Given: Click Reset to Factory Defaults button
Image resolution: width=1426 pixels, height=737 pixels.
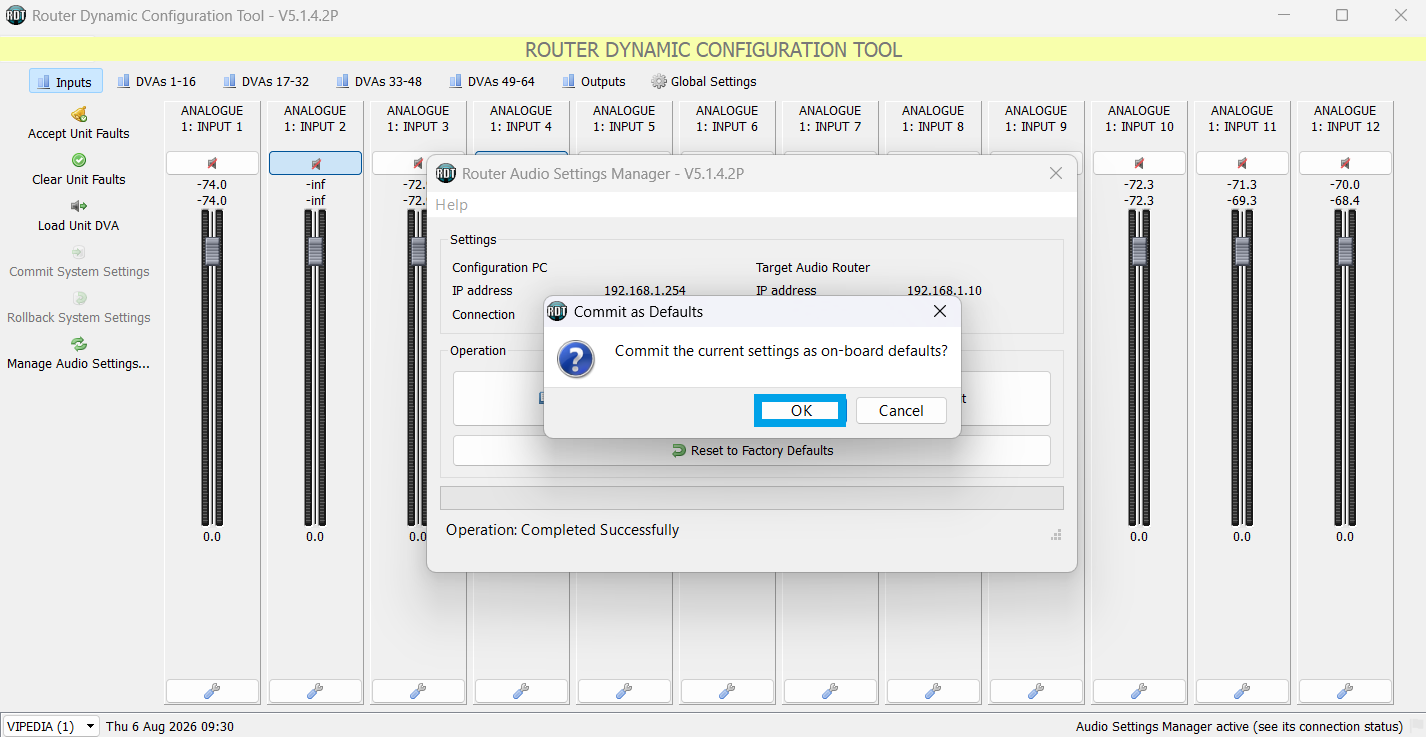Looking at the screenshot, I should 752,450.
